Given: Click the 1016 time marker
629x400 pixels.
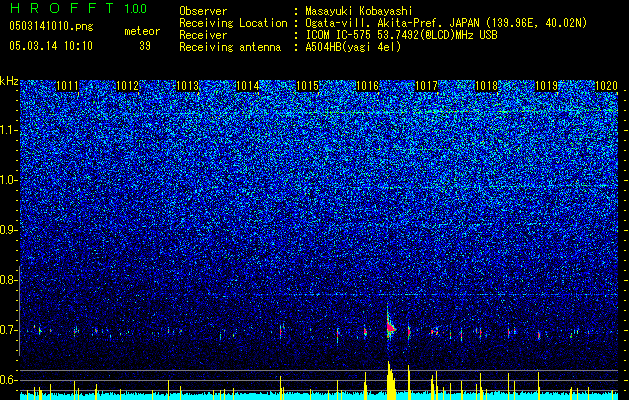Looking at the screenshot, I should (367, 86).
